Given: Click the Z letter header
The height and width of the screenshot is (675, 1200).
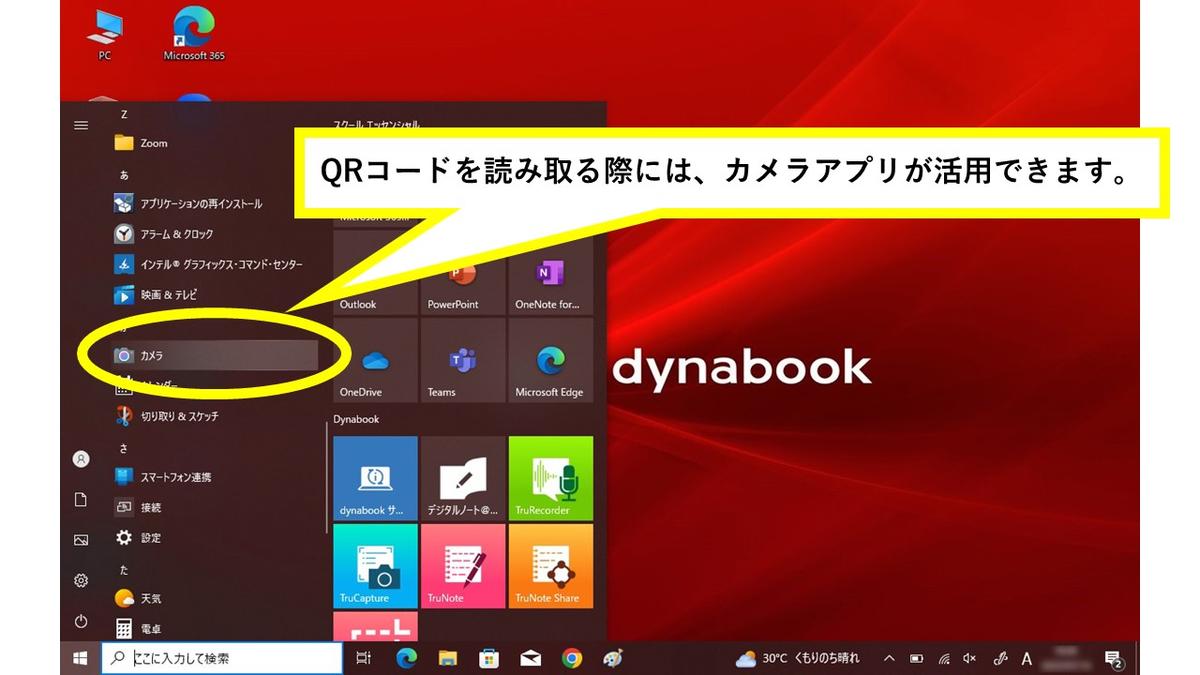Looking at the screenshot, I should (x=123, y=115).
